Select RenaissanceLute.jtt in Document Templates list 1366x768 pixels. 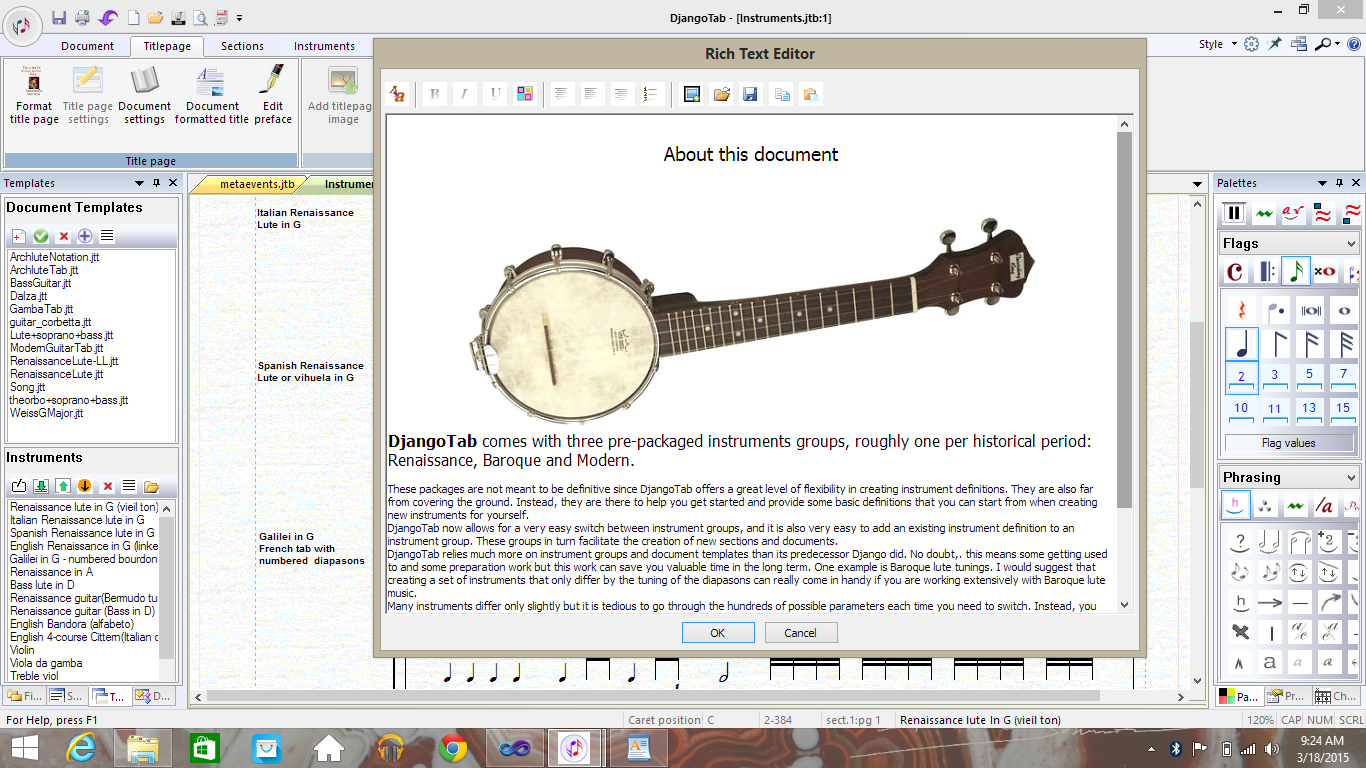[x=57, y=374]
